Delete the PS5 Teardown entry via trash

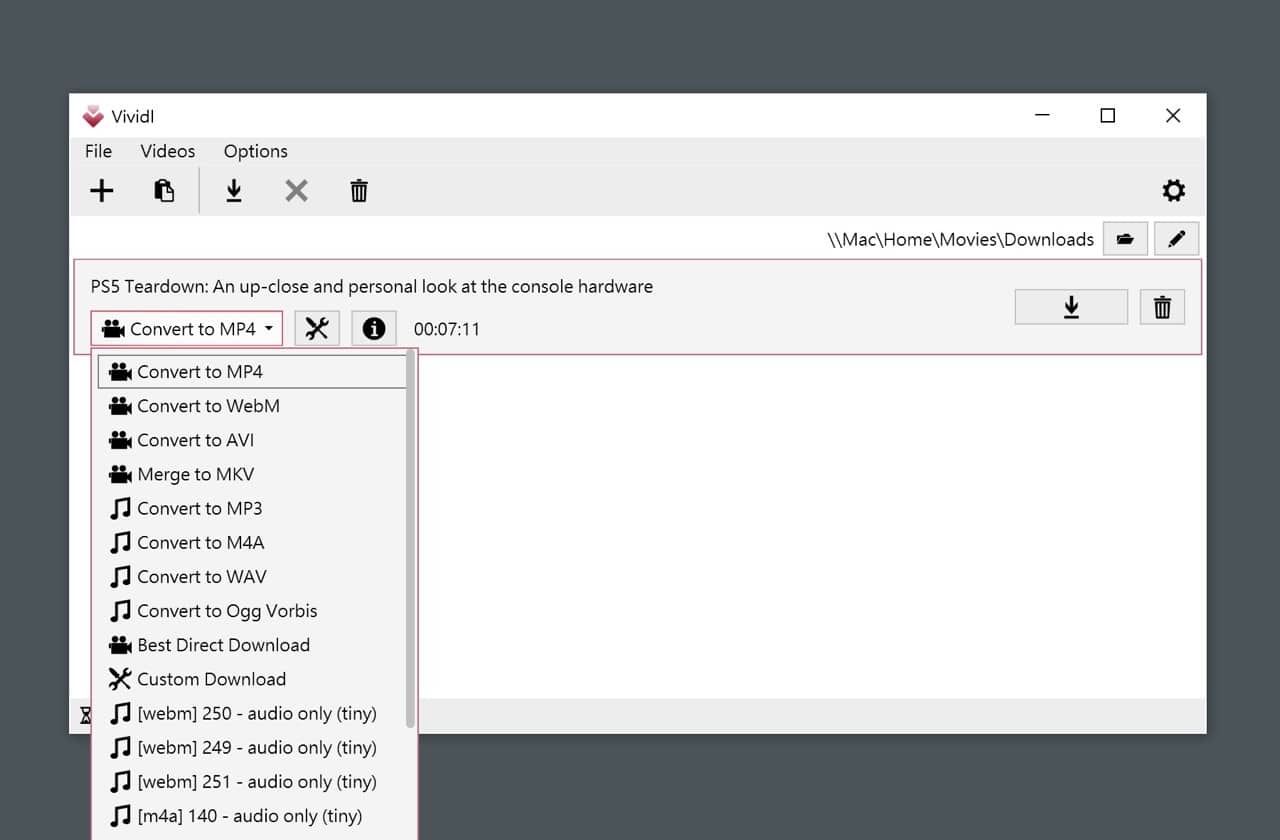point(1162,307)
